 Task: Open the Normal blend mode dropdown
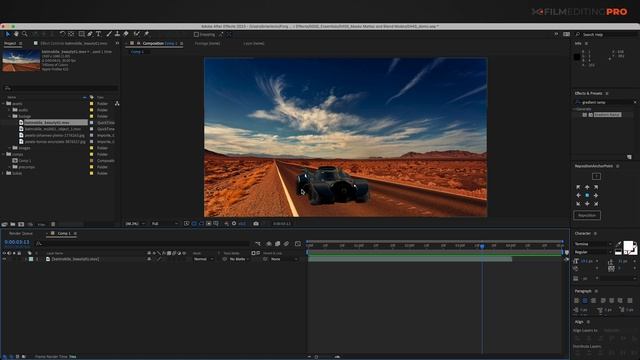click(203, 259)
